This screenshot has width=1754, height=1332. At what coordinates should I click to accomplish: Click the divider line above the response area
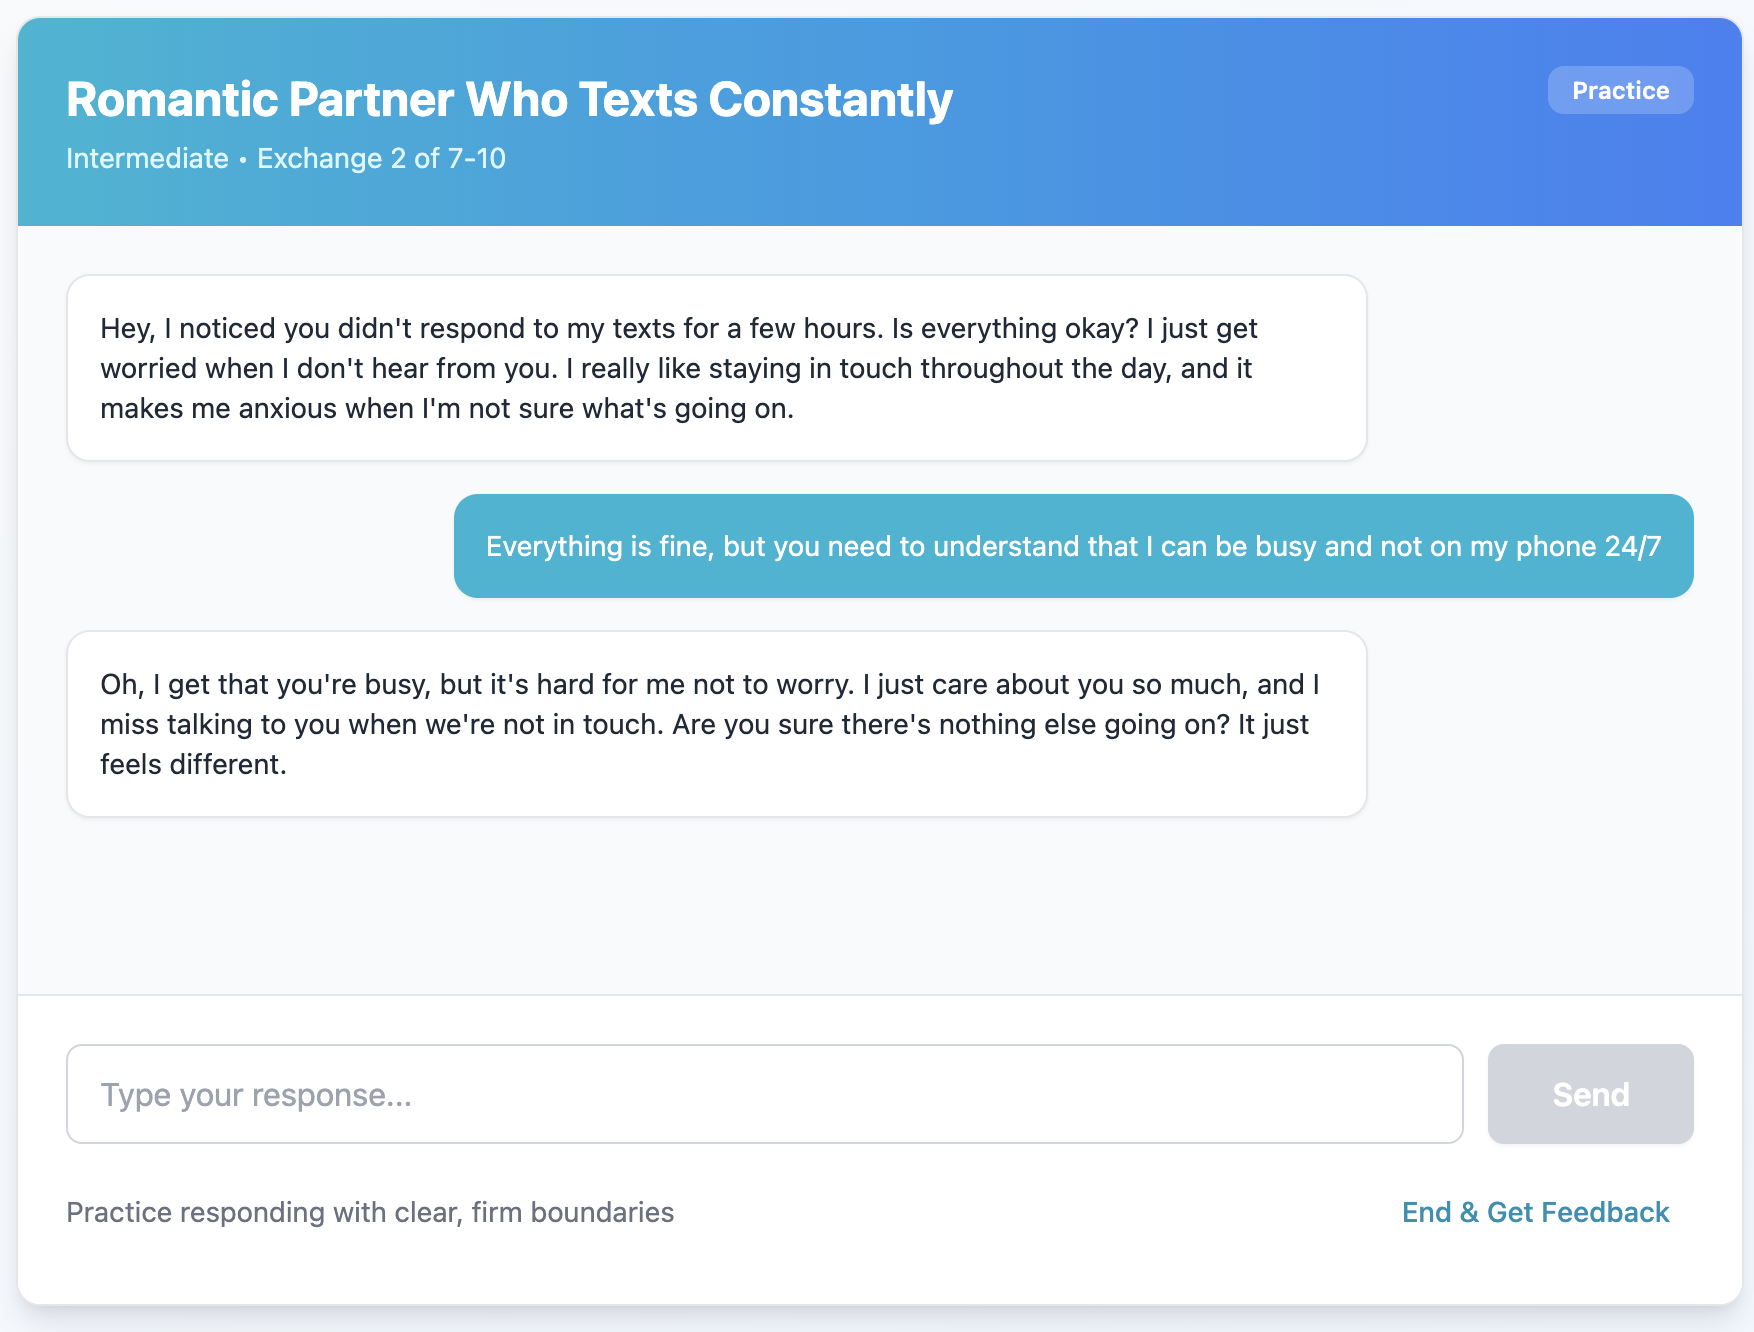click(878, 995)
